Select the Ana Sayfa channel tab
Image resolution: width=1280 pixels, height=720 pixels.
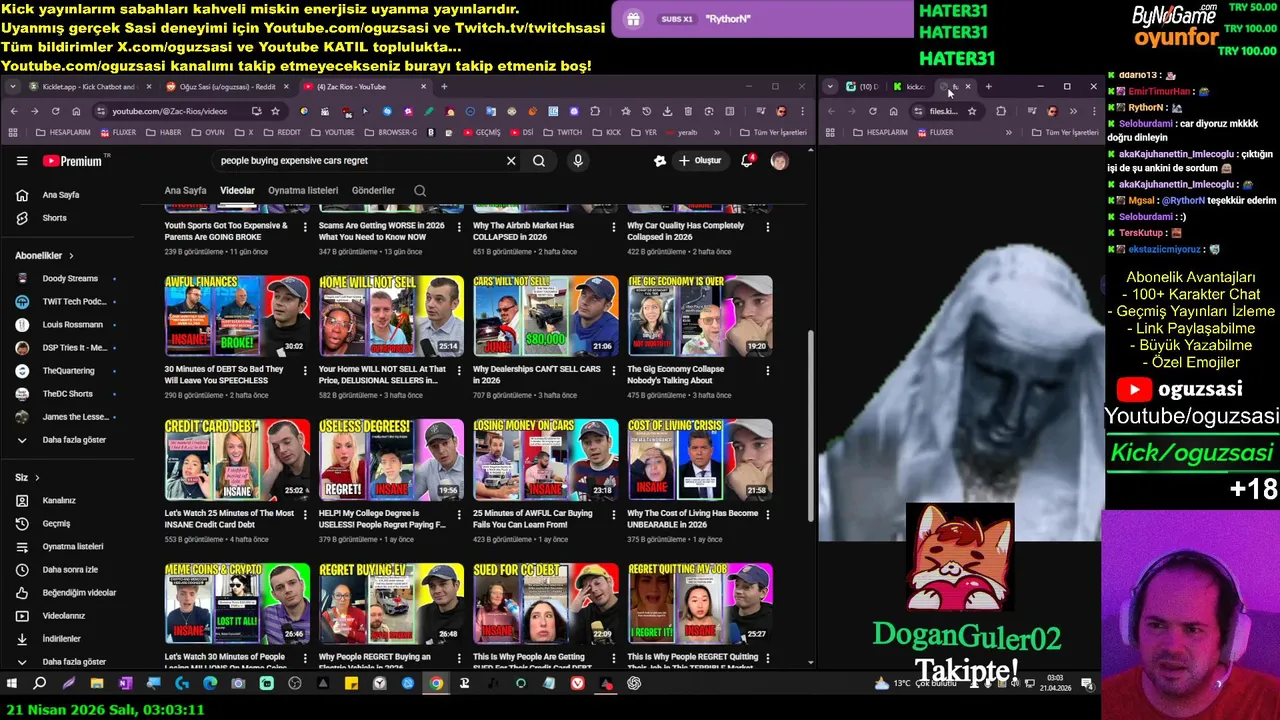[x=185, y=190]
